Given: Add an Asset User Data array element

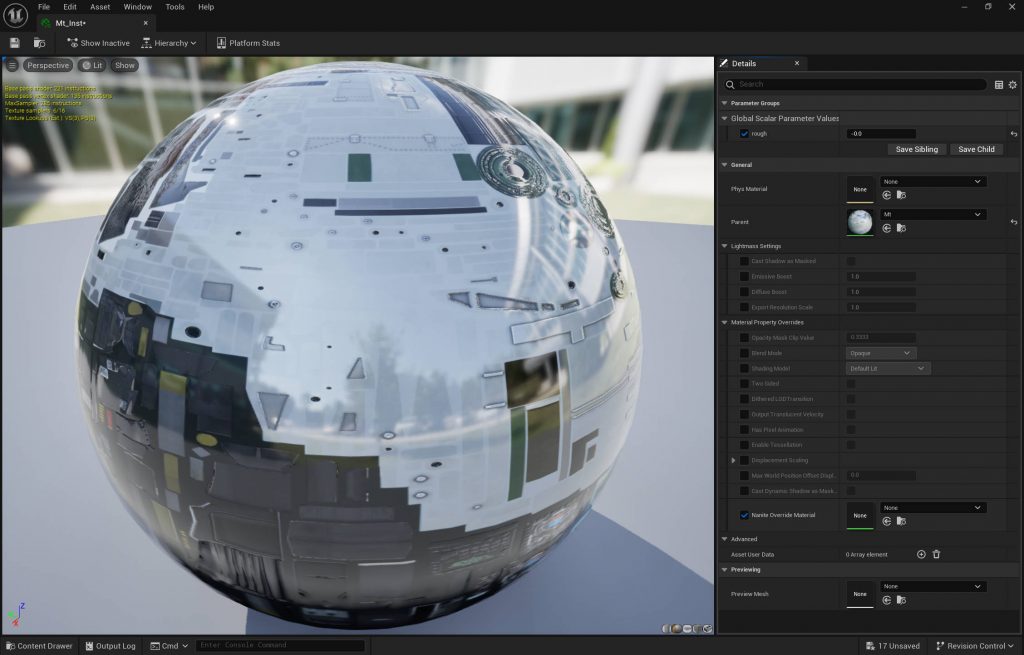Looking at the screenshot, I should click(921, 554).
